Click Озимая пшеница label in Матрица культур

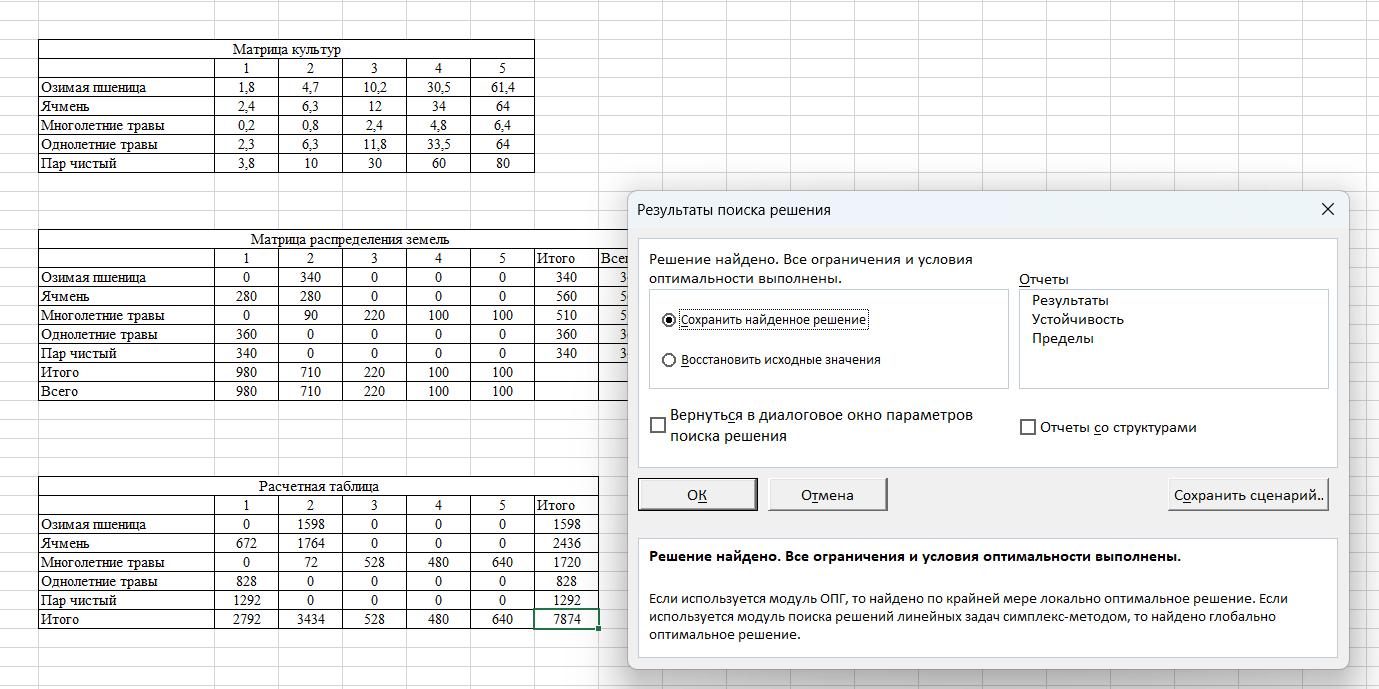(127, 87)
